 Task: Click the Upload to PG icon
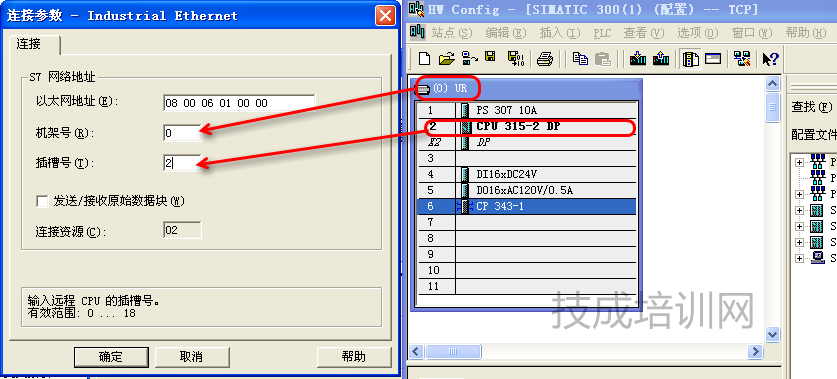(661, 59)
